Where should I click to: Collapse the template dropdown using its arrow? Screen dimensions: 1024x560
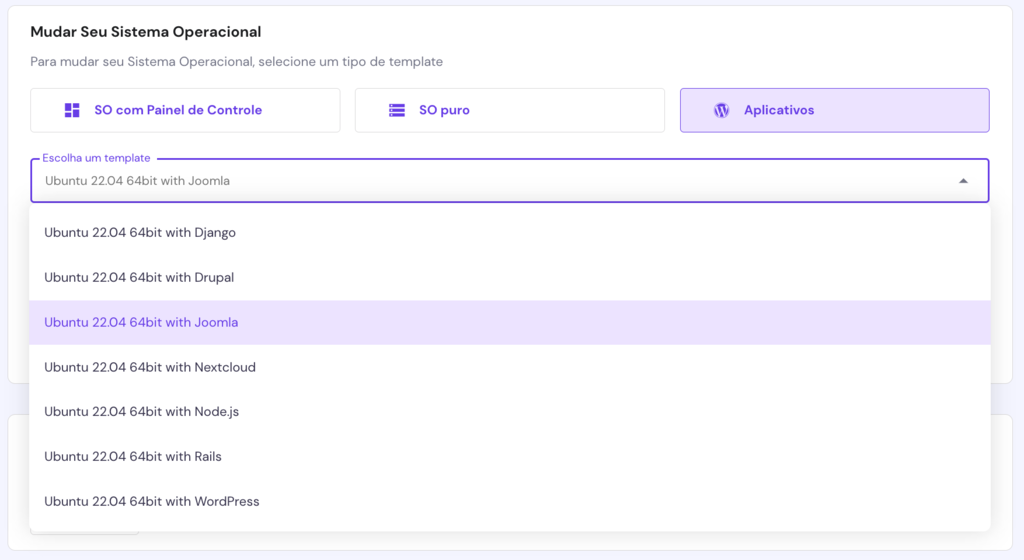click(x=963, y=181)
